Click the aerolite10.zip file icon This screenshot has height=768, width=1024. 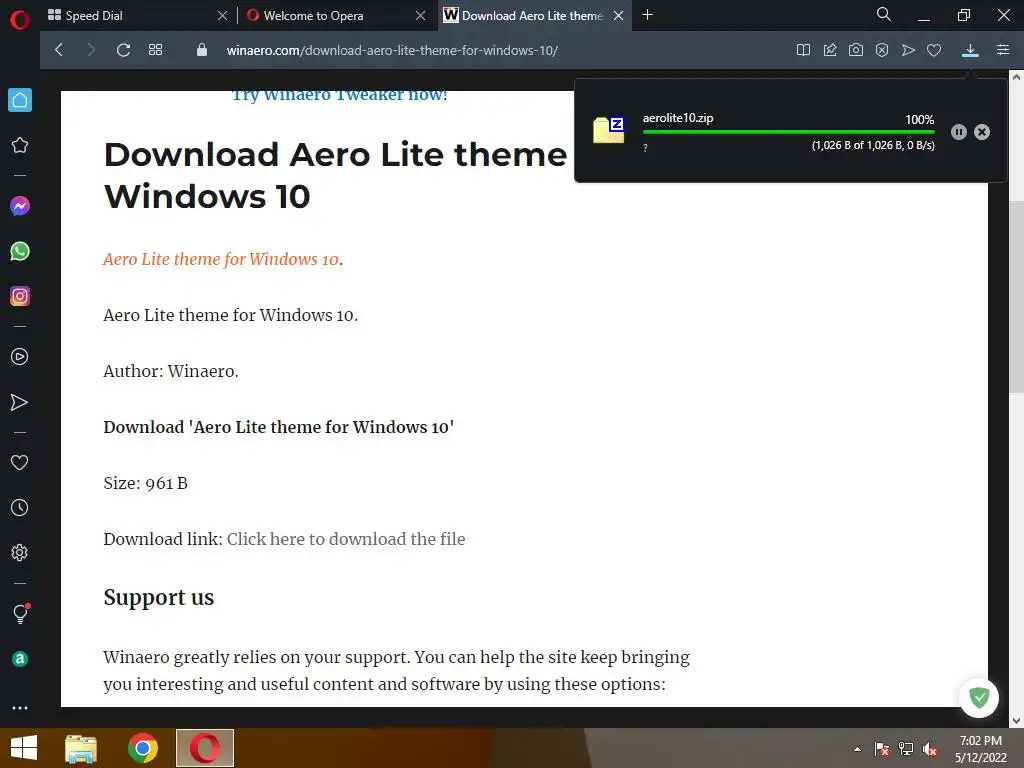tap(608, 129)
